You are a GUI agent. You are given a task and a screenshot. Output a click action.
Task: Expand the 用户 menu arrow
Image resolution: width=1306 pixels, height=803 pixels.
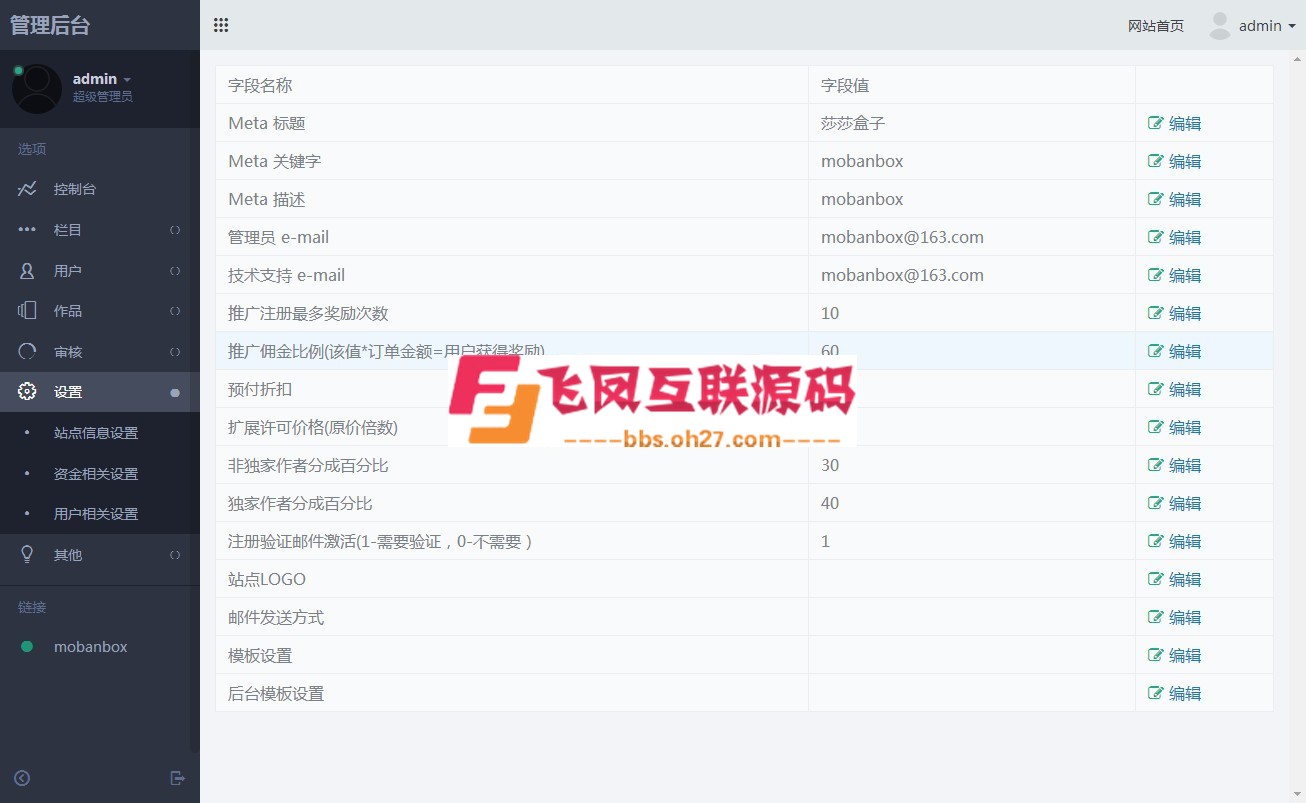(175, 271)
